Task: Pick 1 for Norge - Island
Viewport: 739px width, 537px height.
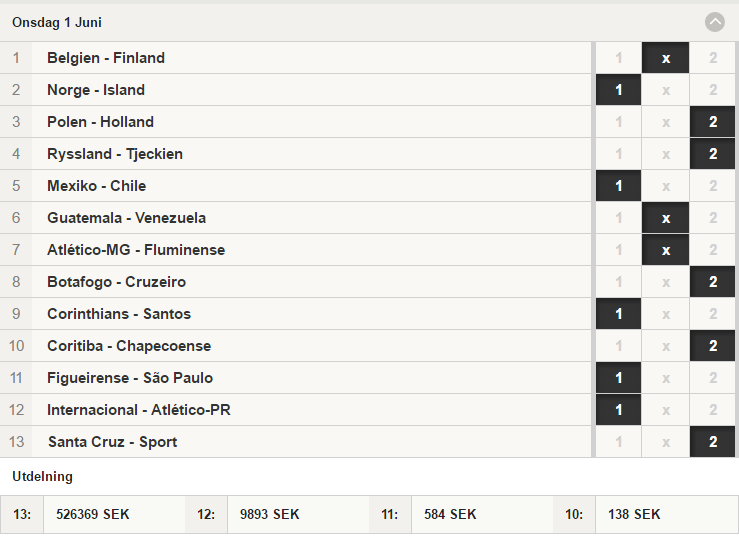Action: (618, 90)
